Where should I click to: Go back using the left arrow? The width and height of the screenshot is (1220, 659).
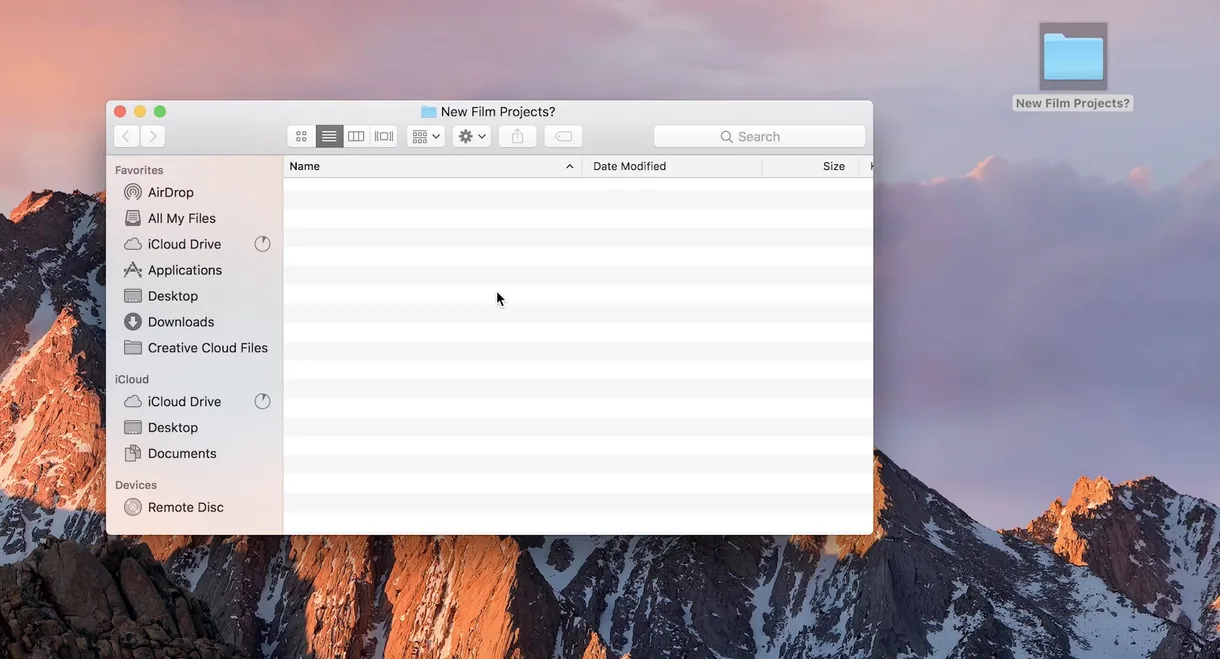126,136
